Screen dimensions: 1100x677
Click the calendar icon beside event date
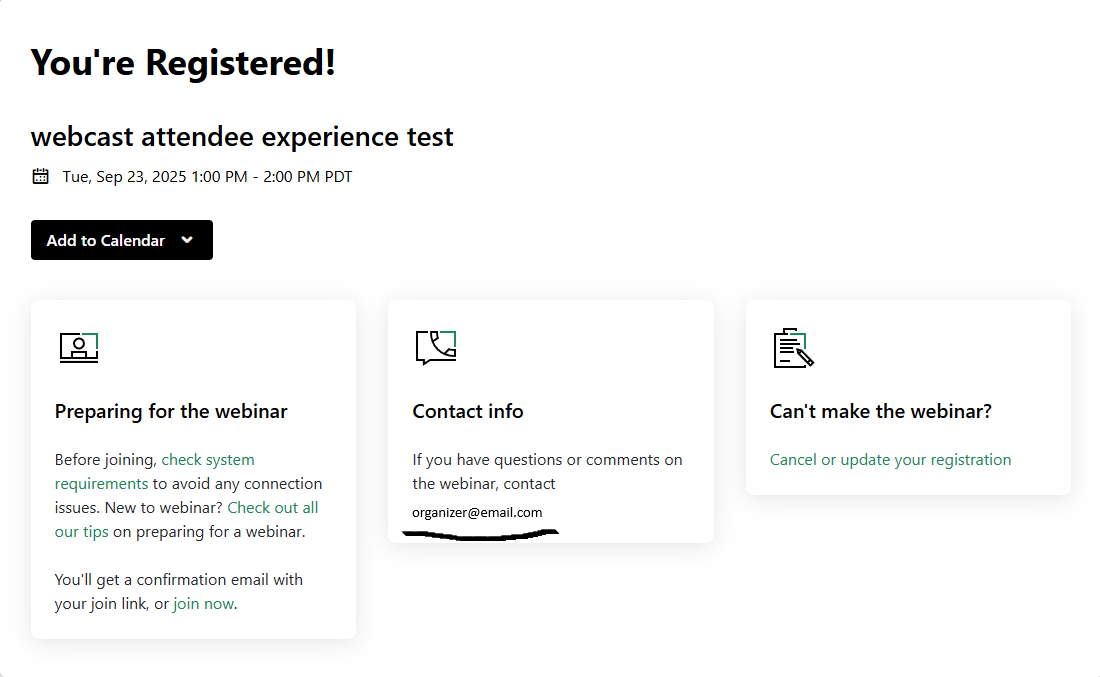point(41,177)
